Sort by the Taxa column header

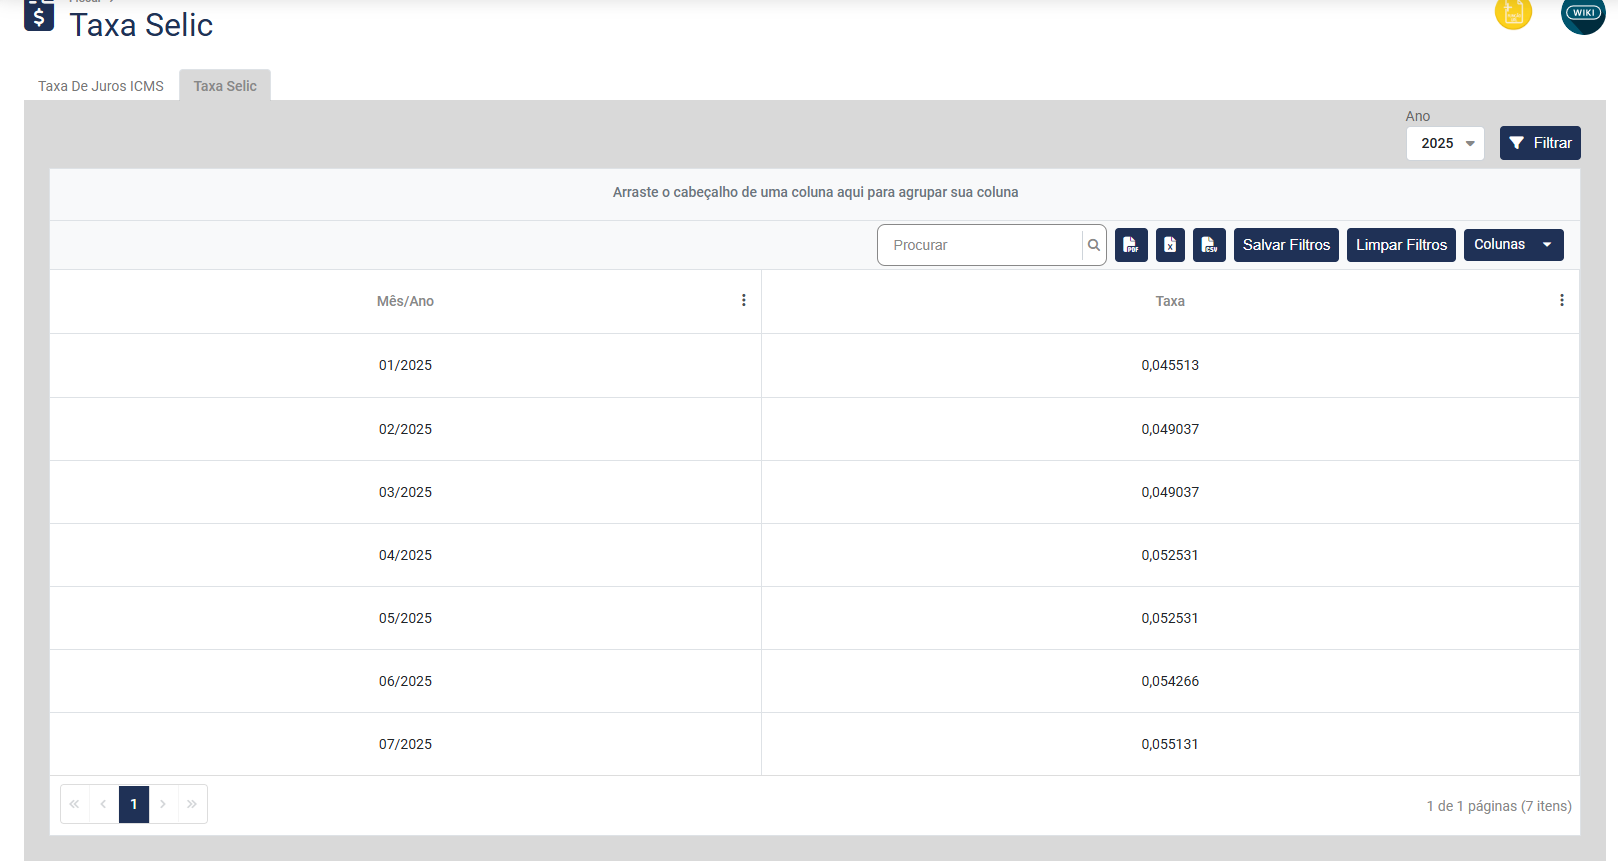(1170, 301)
